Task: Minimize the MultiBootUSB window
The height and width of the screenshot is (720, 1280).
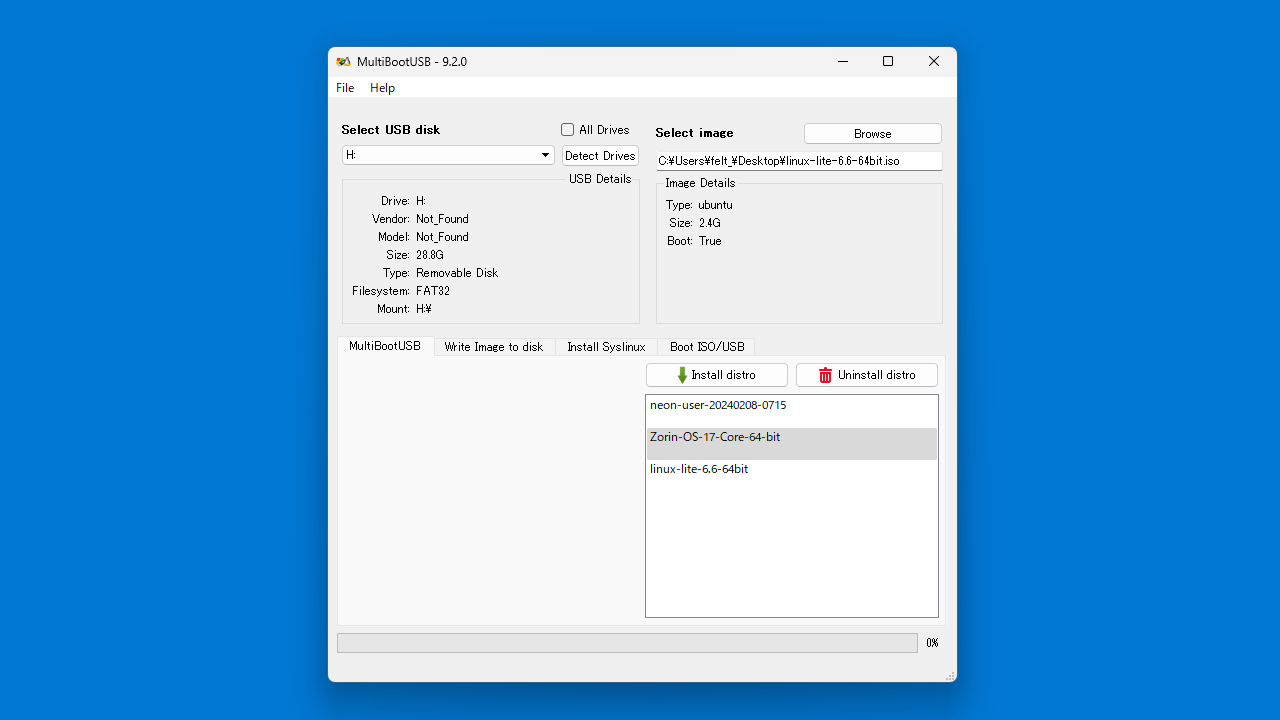Action: 842,62
